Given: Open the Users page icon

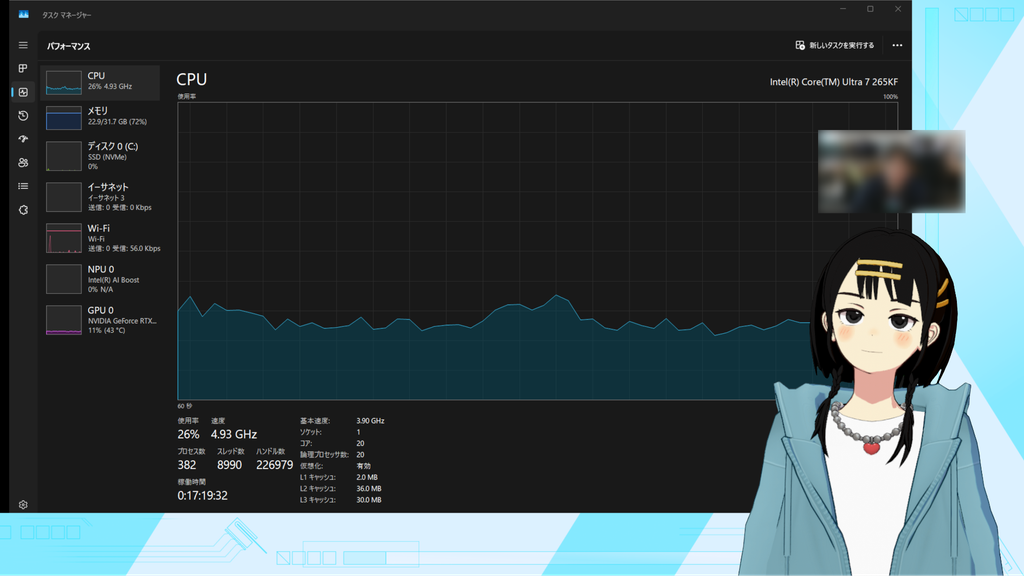Looking at the screenshot, I should [x=23, y=163].
